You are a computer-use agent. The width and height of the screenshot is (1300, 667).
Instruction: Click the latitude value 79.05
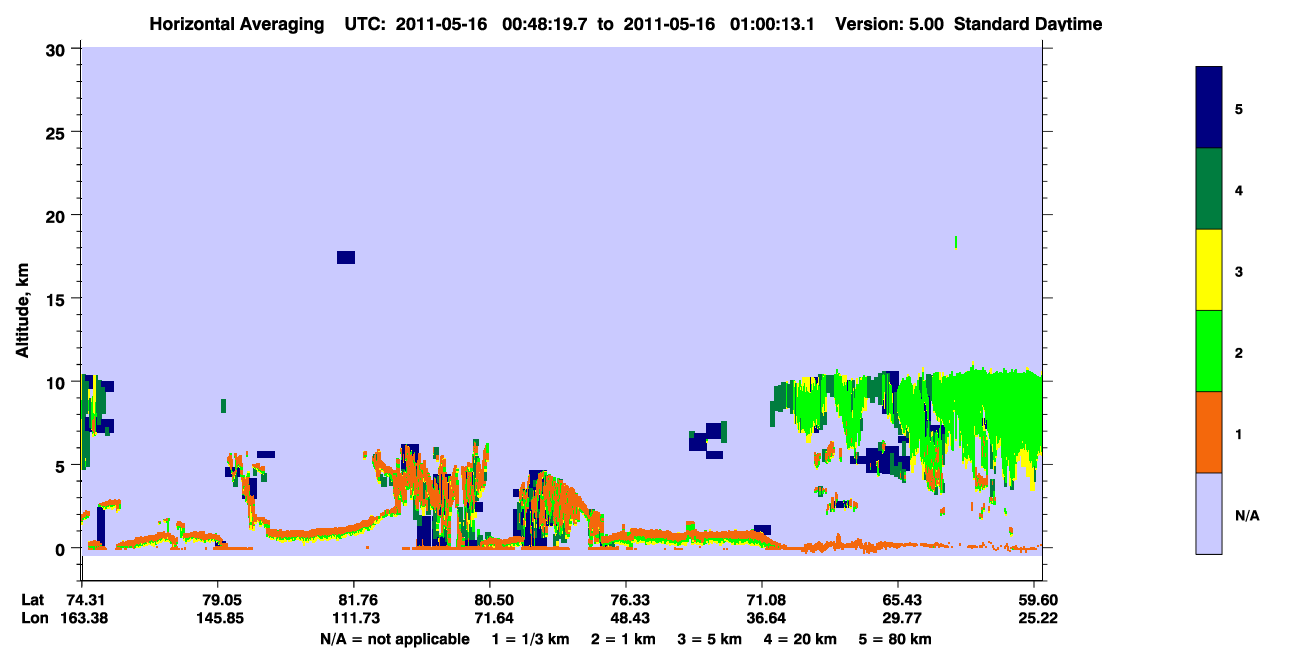coord(218,600)
